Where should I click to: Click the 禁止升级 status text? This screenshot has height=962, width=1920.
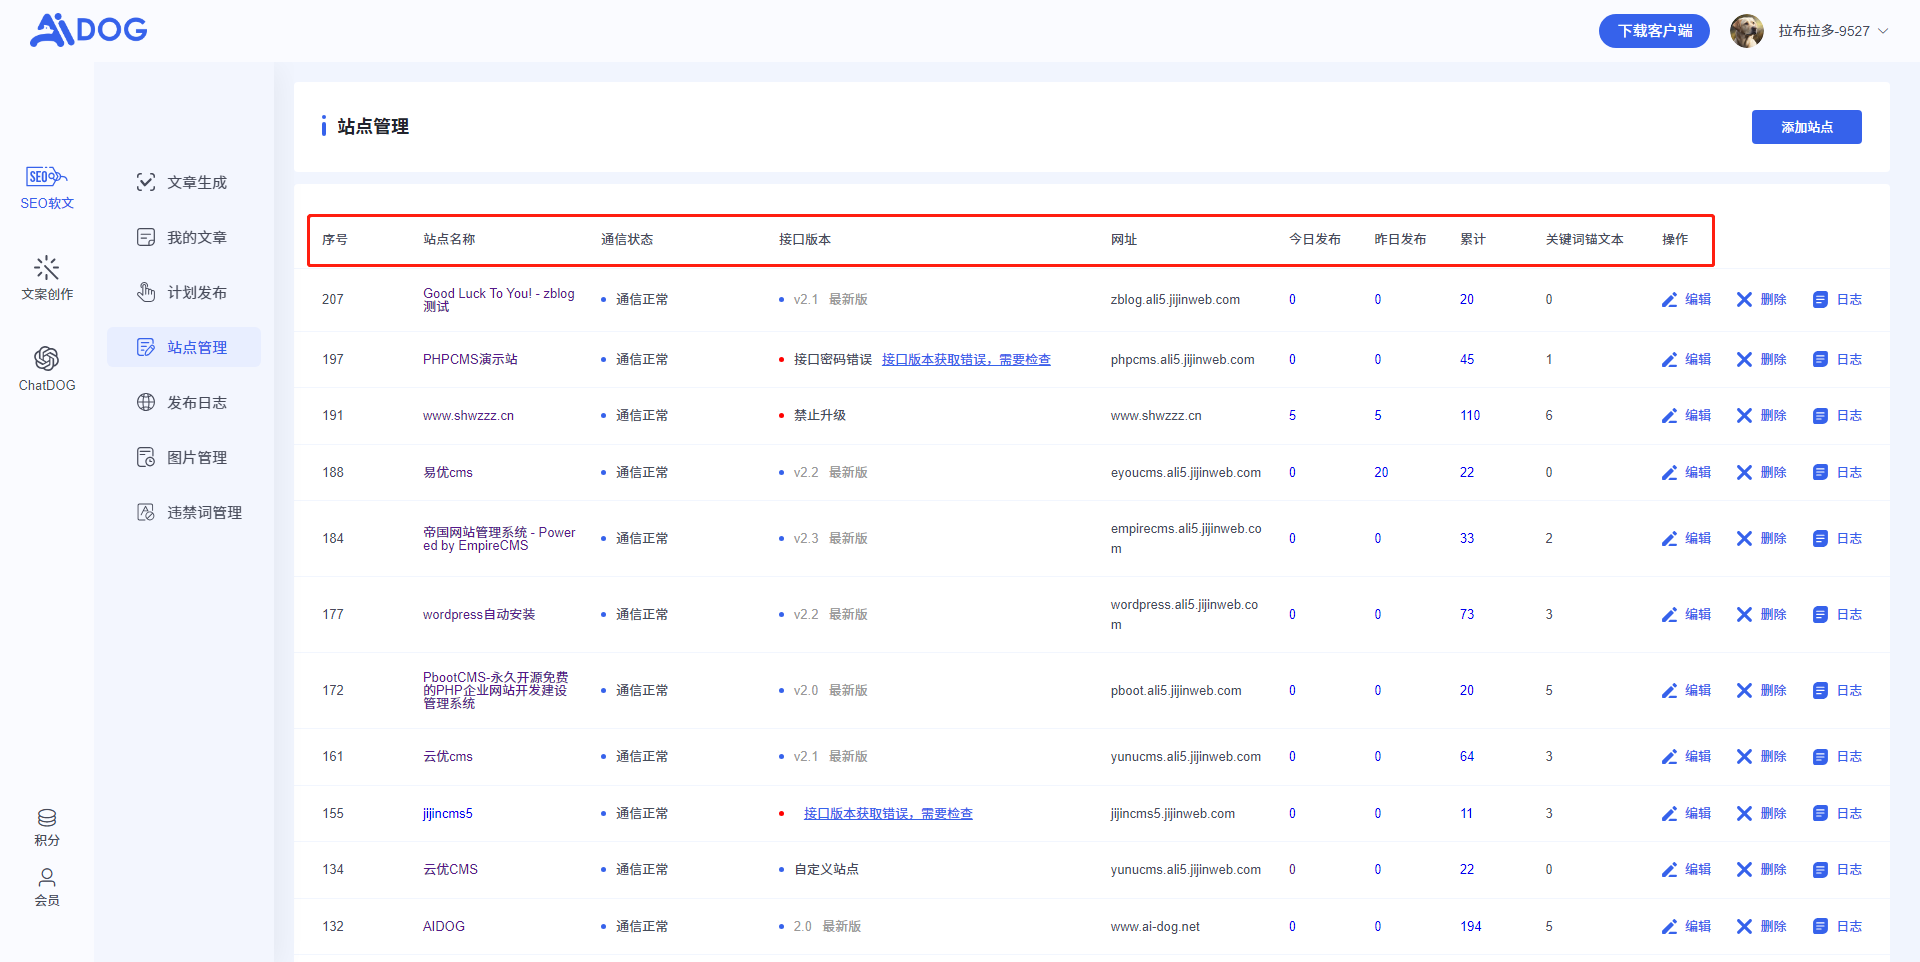(x=820, y=415)
